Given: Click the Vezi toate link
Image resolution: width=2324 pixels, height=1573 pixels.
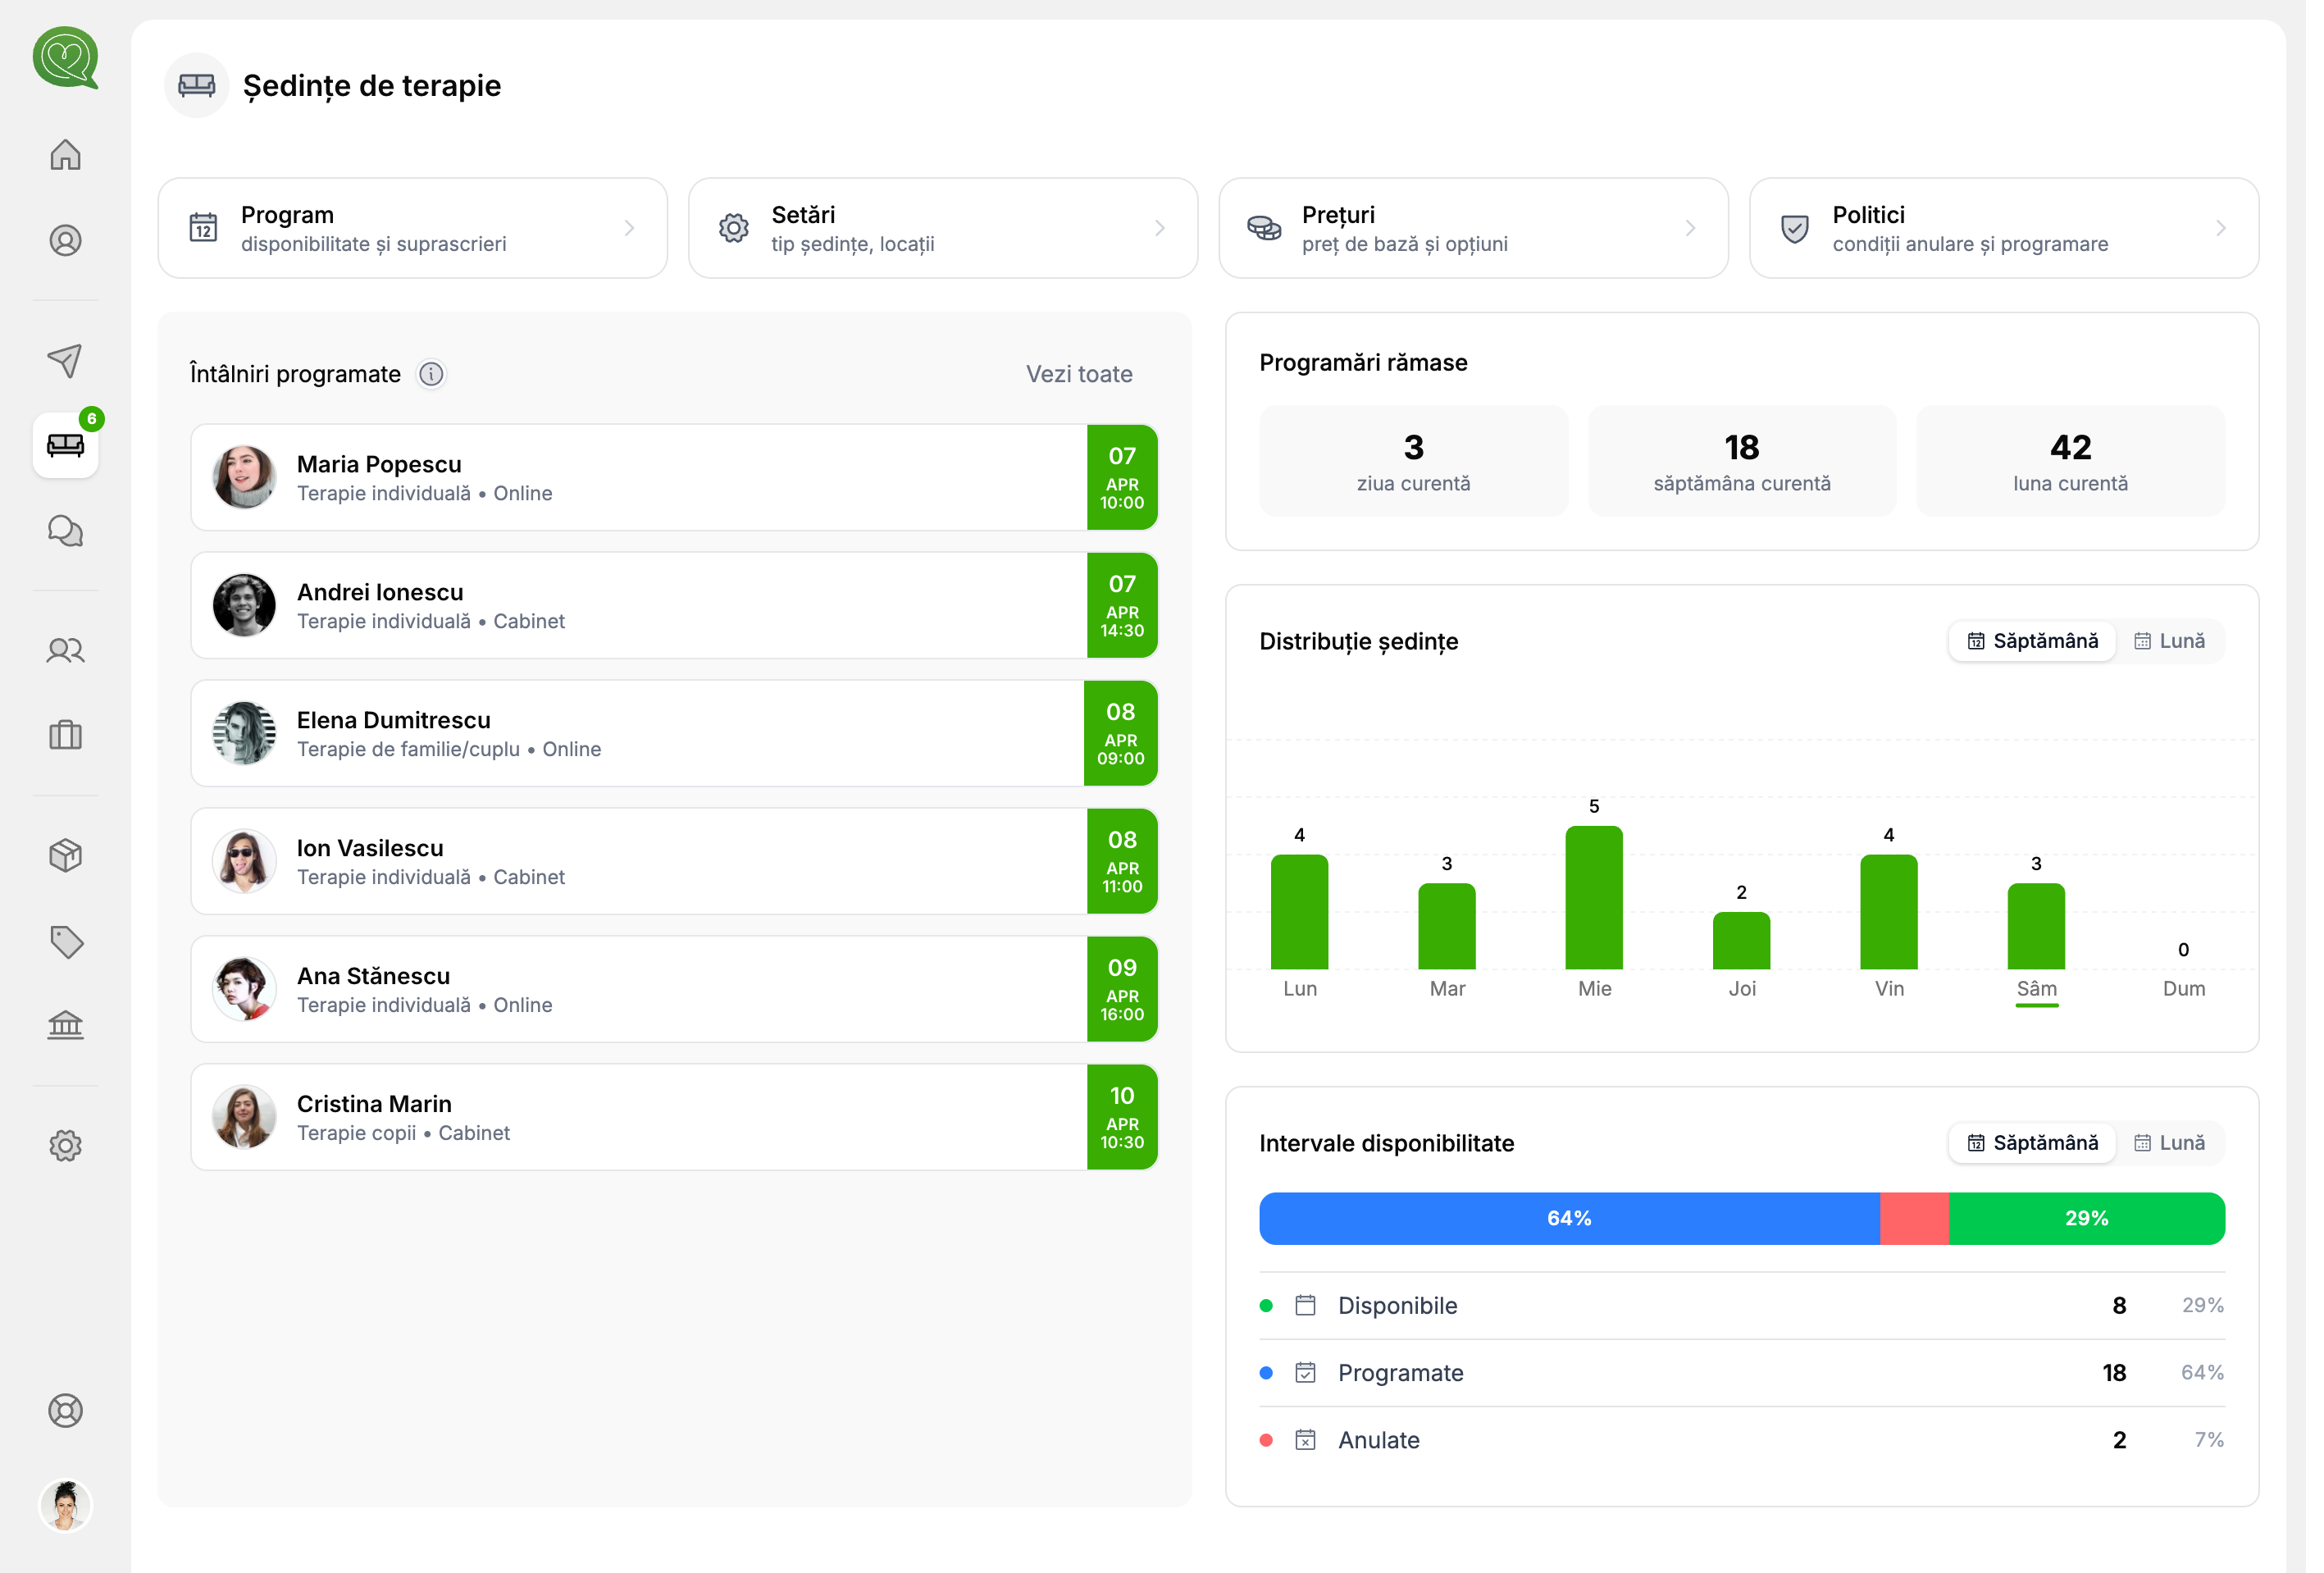Looking at the screenshot, I should pos(1079,374).
